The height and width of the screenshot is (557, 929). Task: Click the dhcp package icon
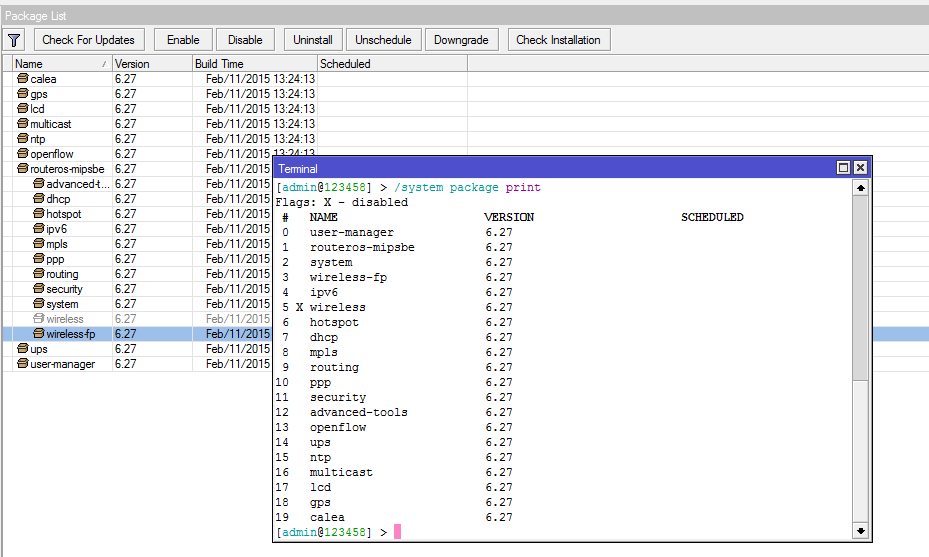[39, 199]
